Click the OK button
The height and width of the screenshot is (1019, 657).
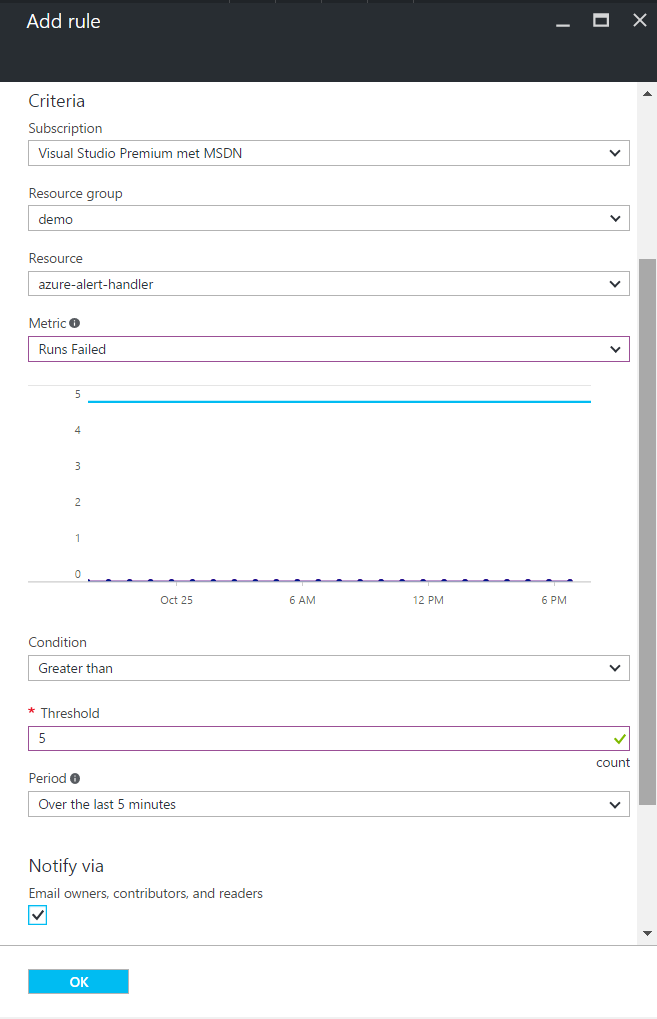[x=79, y=981]
